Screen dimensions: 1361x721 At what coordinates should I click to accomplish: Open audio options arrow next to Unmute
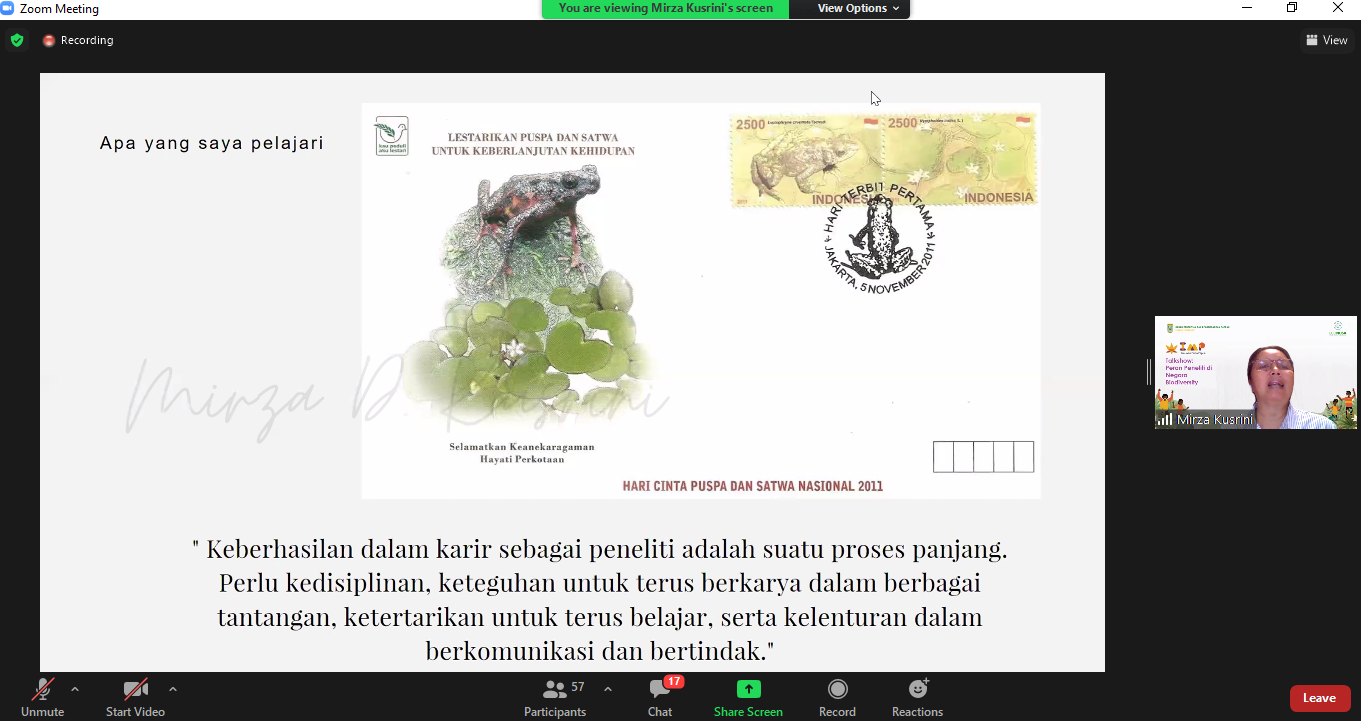point(75,689)
